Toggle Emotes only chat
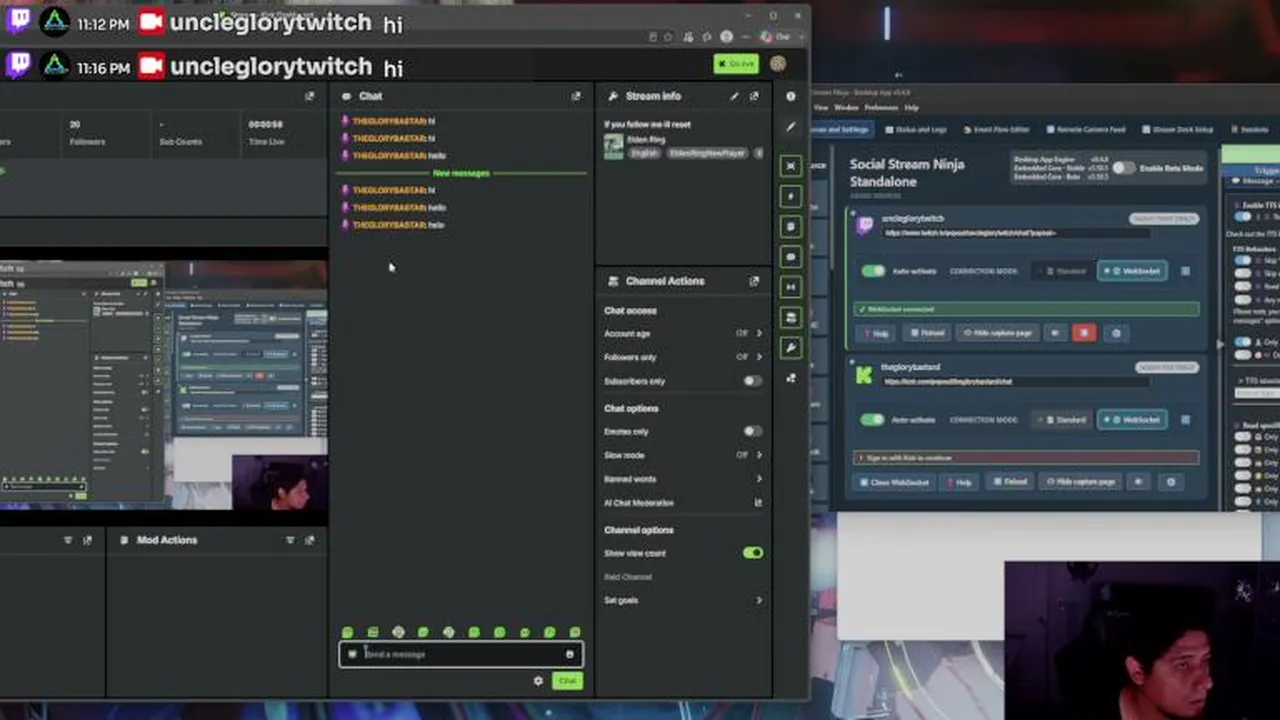This screenshot has height=720, width=1280. [752, 431]
